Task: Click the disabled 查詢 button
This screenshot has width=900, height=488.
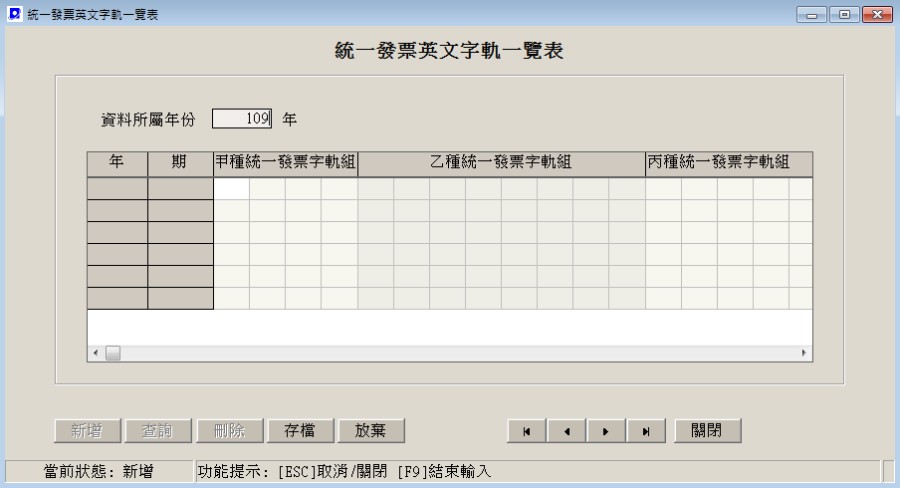Action: tap(158, 431)
